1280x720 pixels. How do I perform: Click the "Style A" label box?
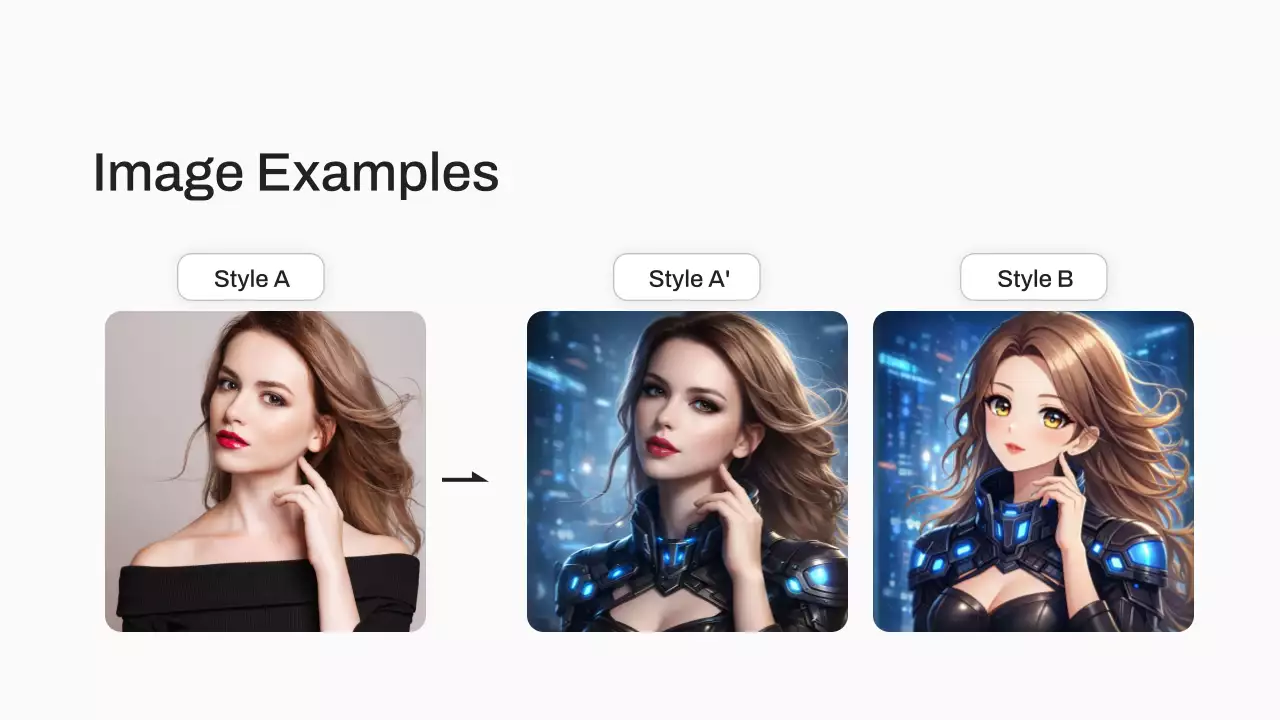point(251,278)
